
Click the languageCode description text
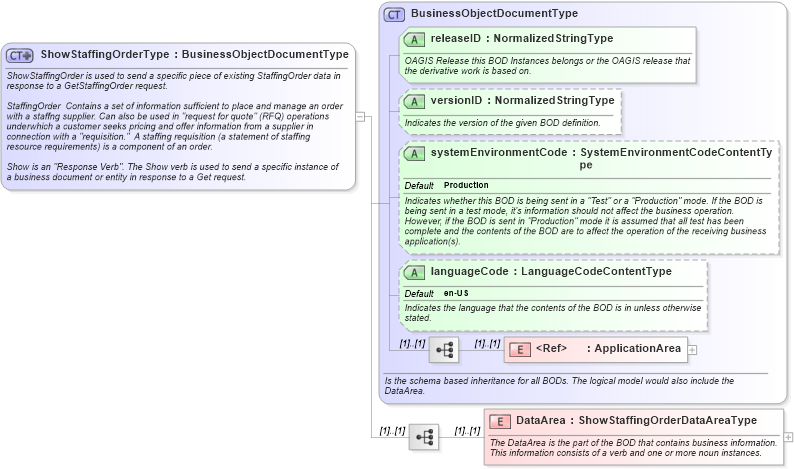pos(552,313)
